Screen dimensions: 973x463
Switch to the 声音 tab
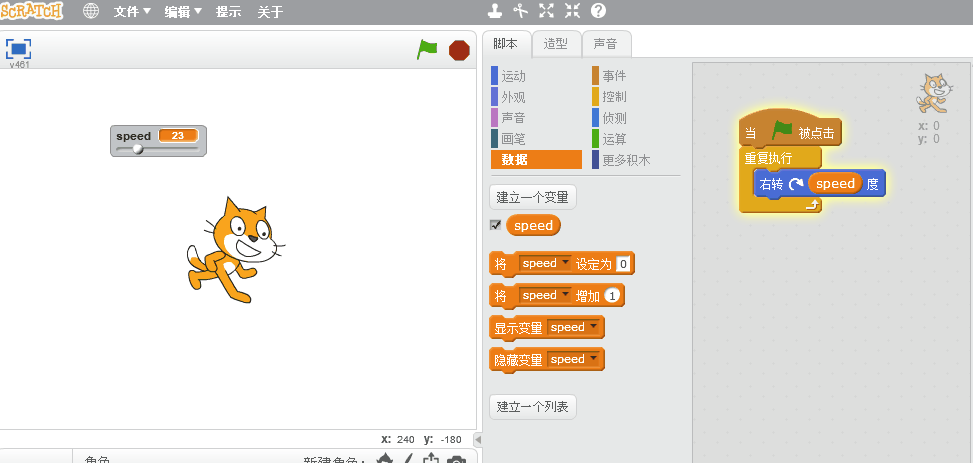[x=606, y=44]
